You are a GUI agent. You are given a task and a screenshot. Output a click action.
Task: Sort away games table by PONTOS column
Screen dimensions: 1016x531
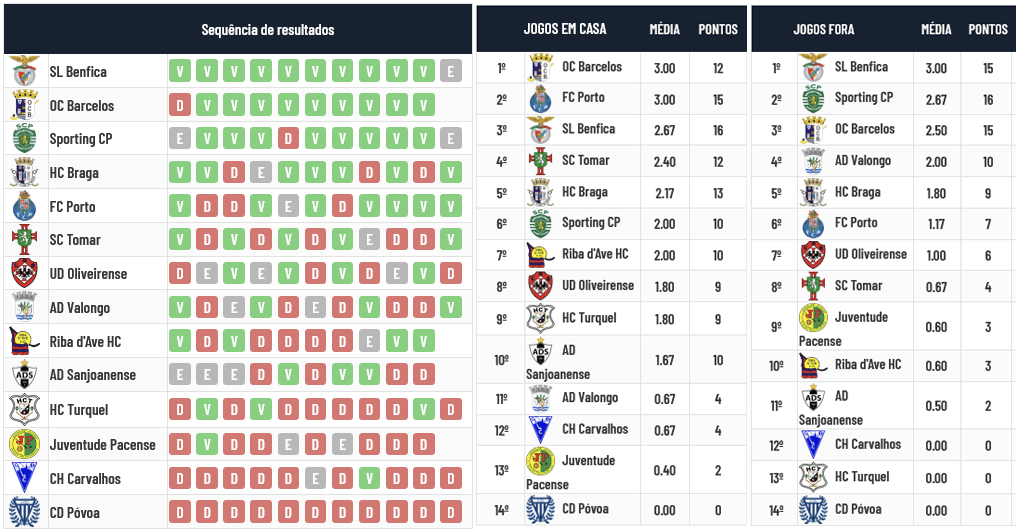click(x=987, y=29)
